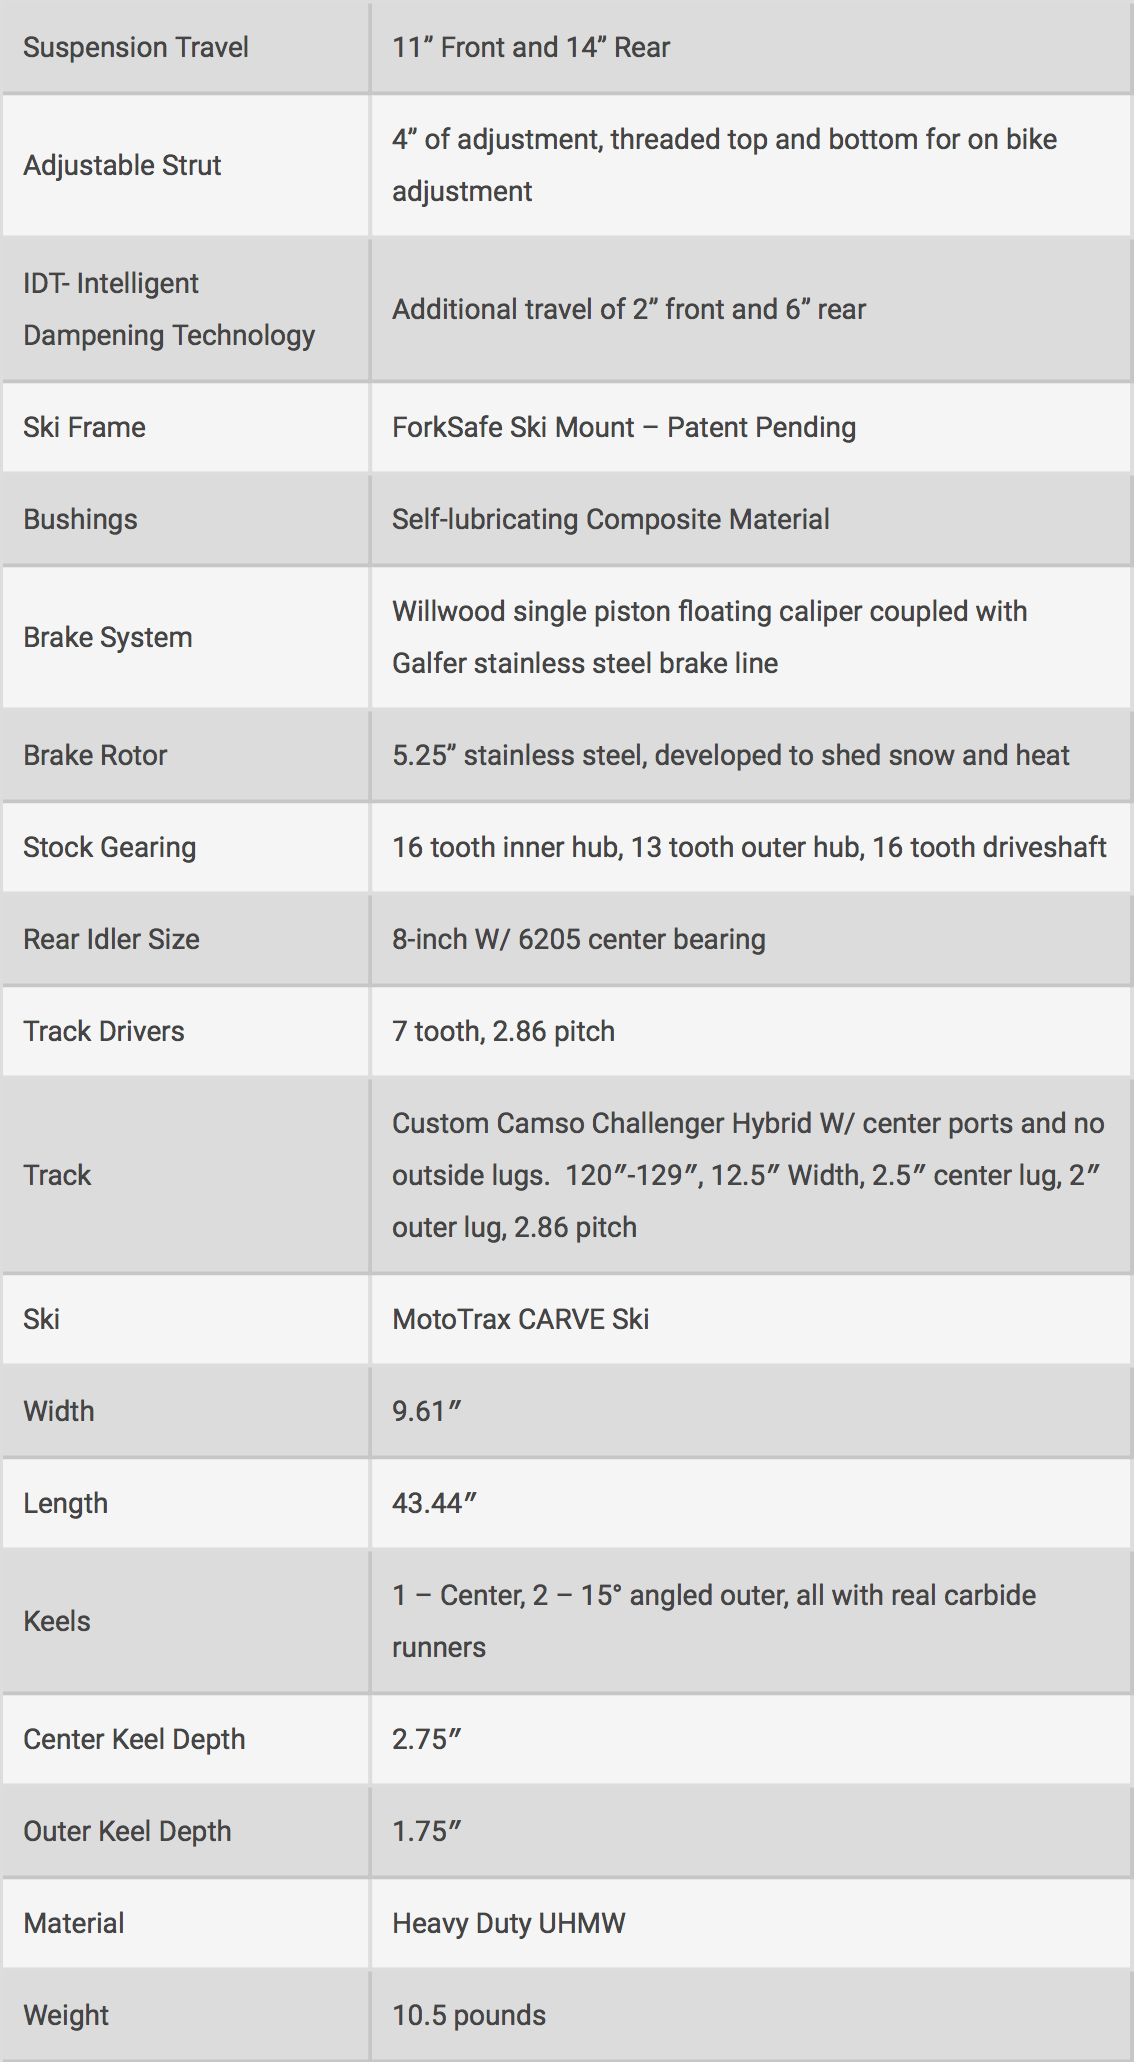The image size is (1134, 2062).
Task: Select the Weight value 10.5 pounds
Action: (x=469, y=2015)
